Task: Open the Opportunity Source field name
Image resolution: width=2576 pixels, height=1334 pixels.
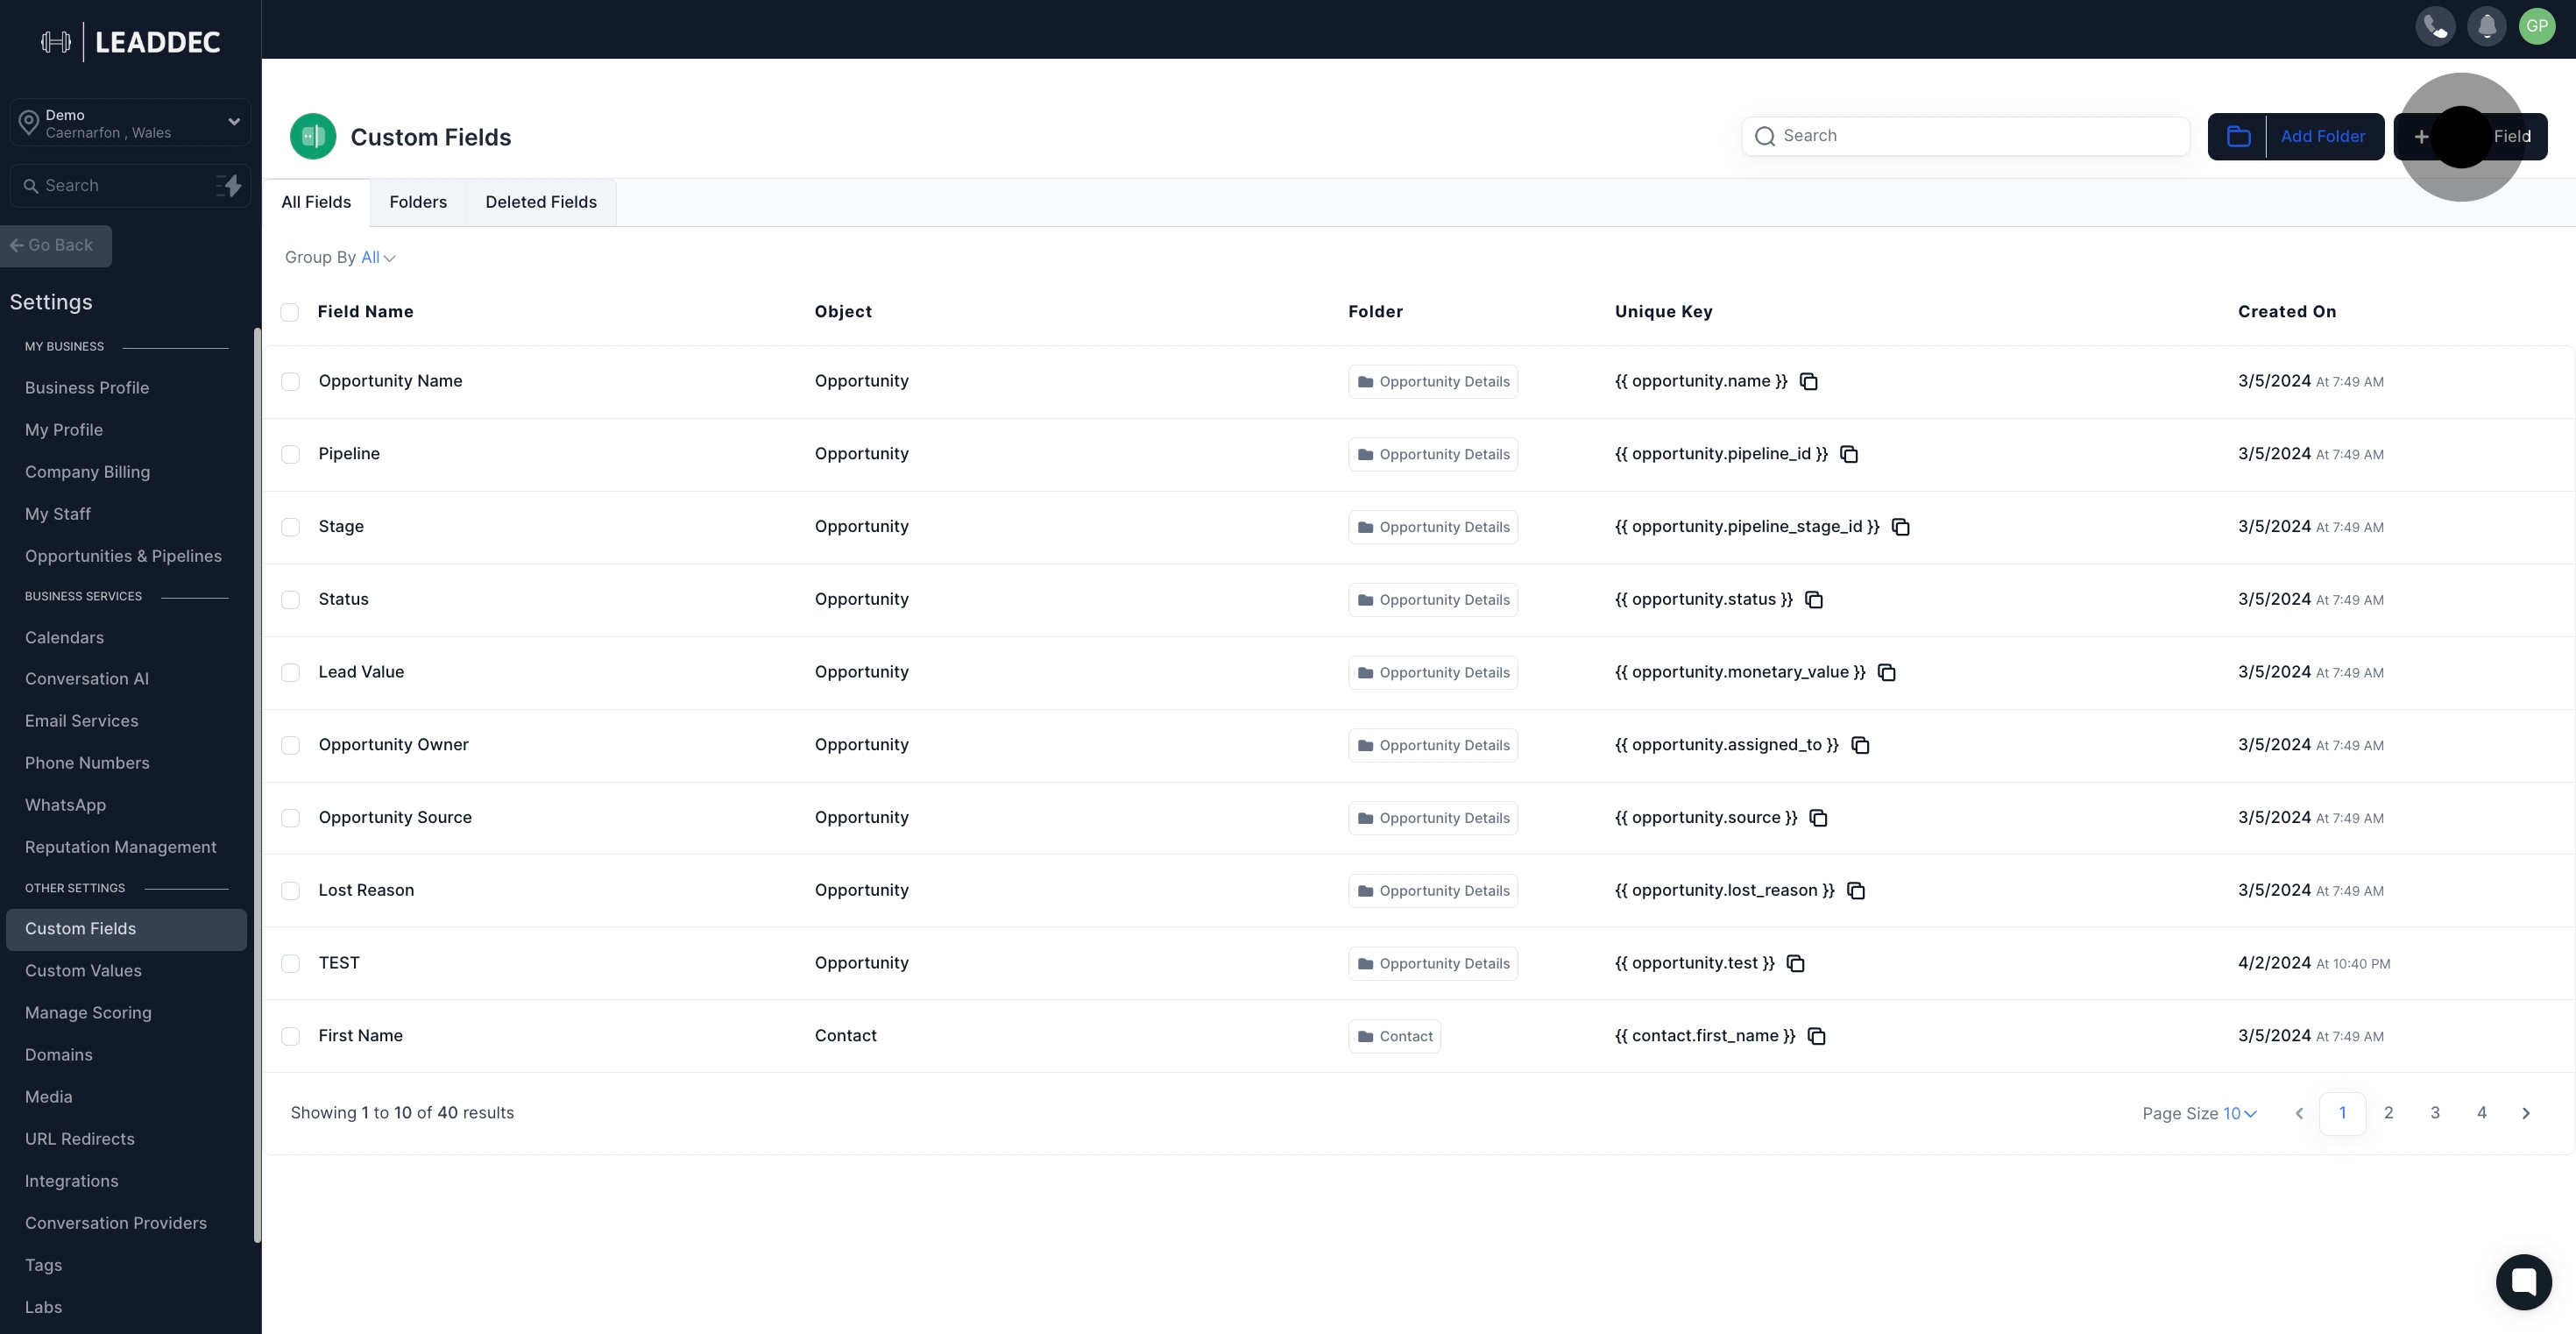Action: tap(395, 818)
